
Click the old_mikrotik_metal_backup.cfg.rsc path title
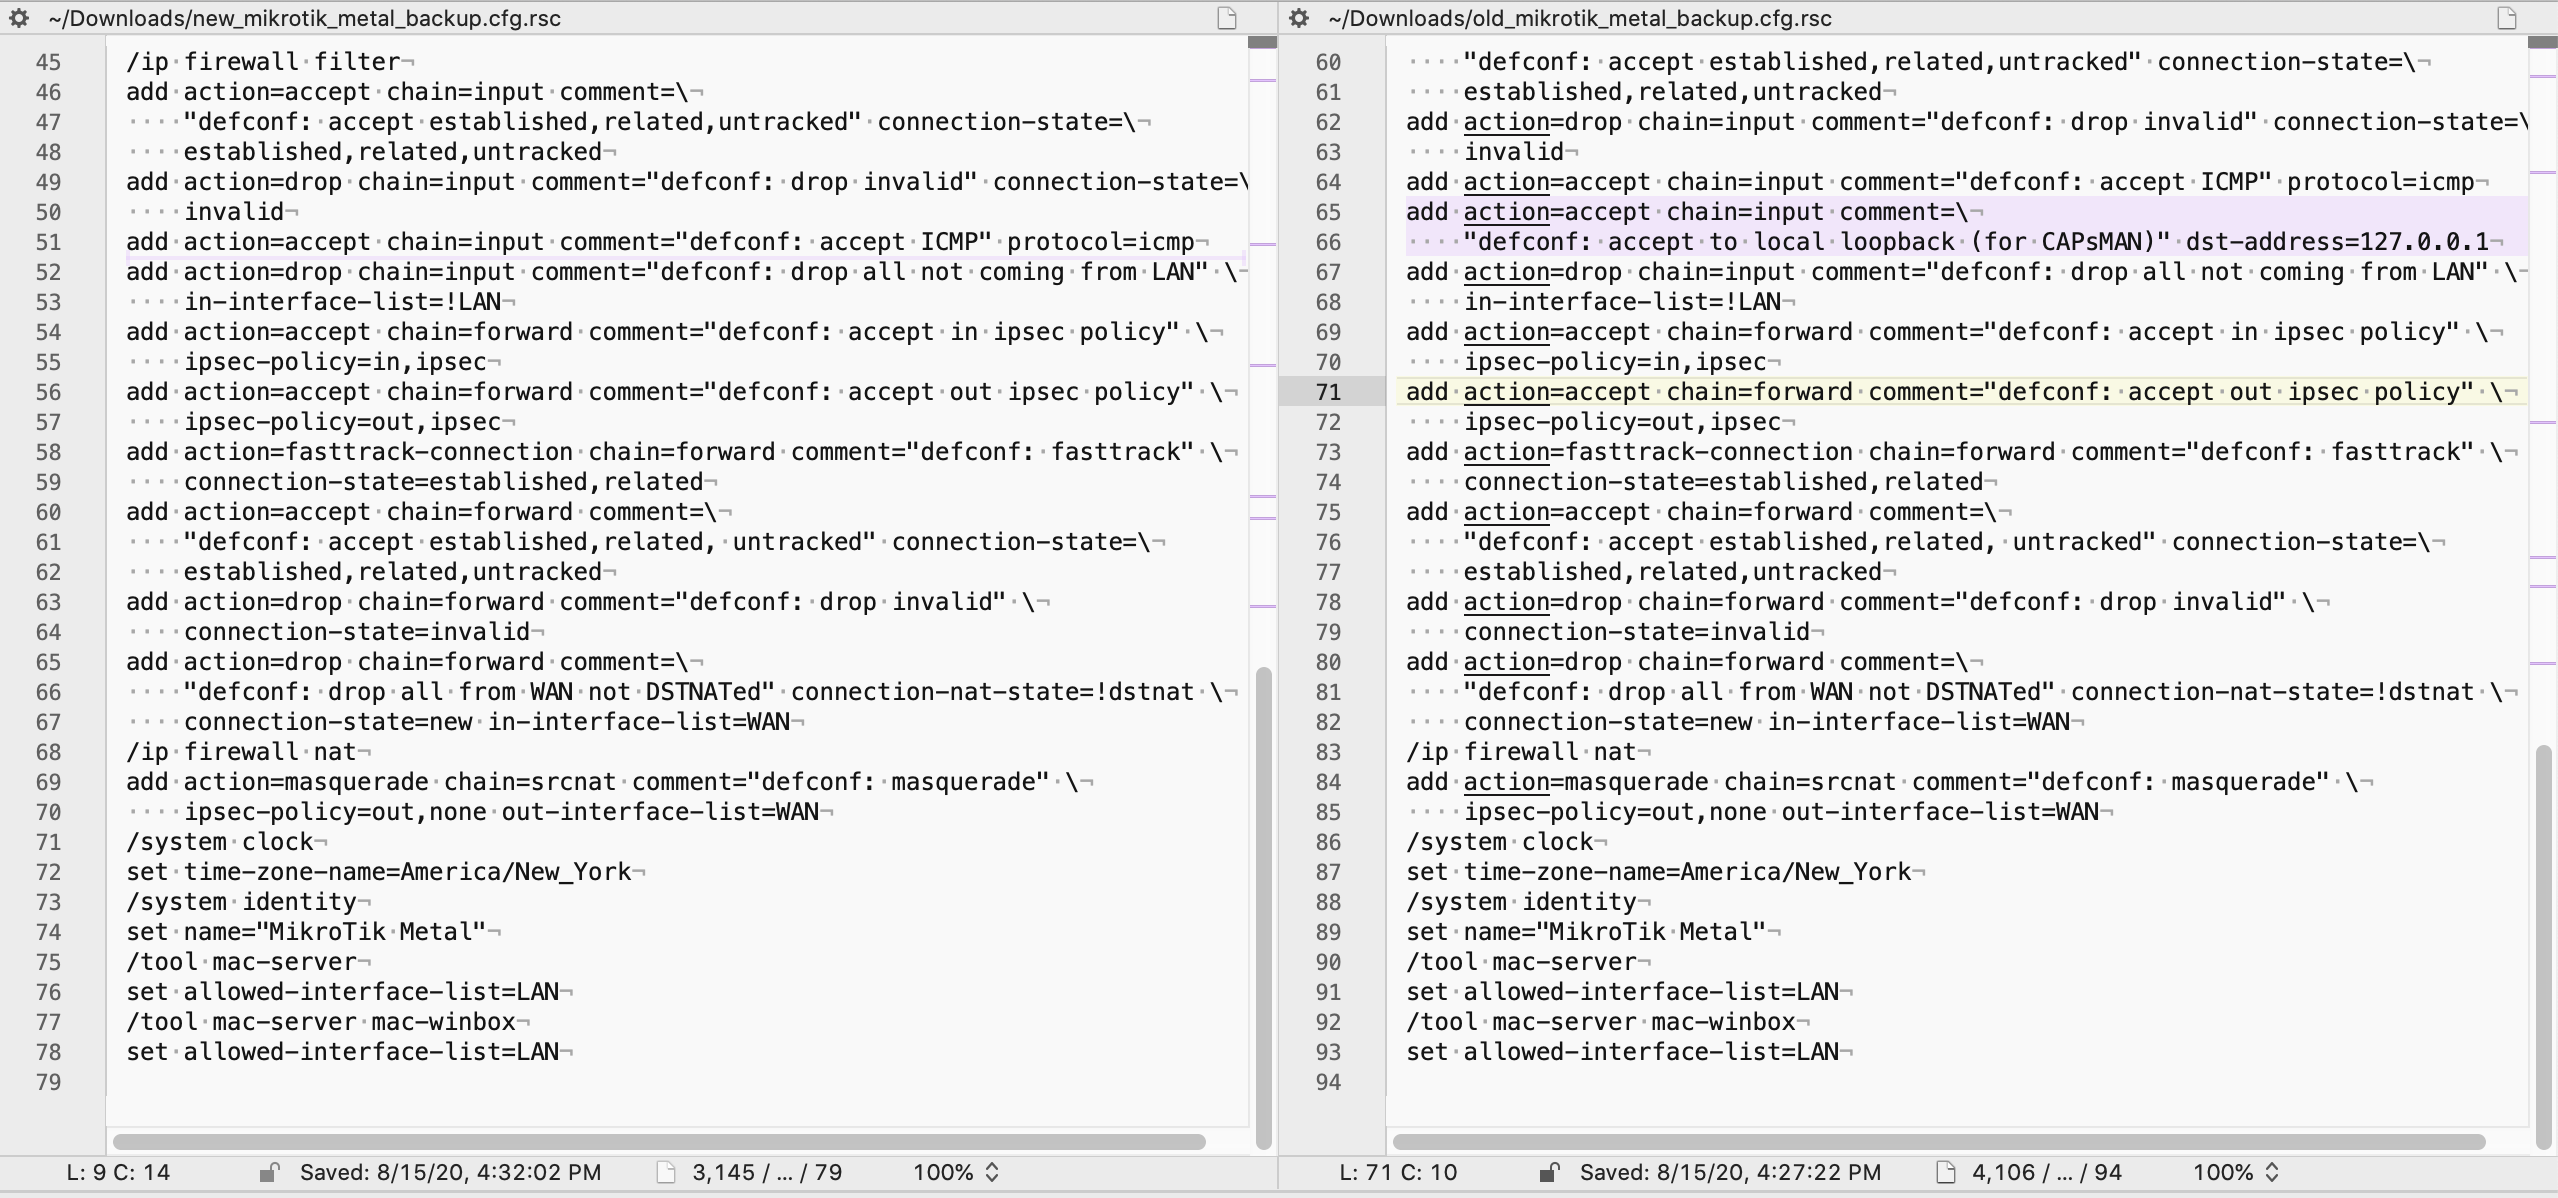coord(1580,18)
